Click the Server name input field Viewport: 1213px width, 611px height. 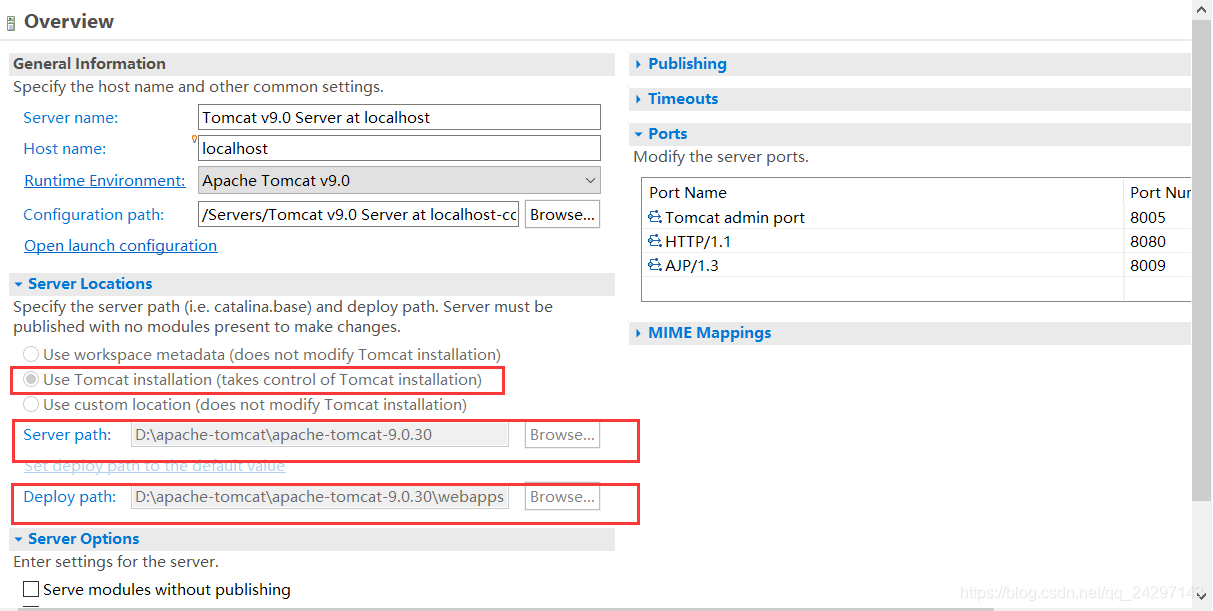(400, 117)
